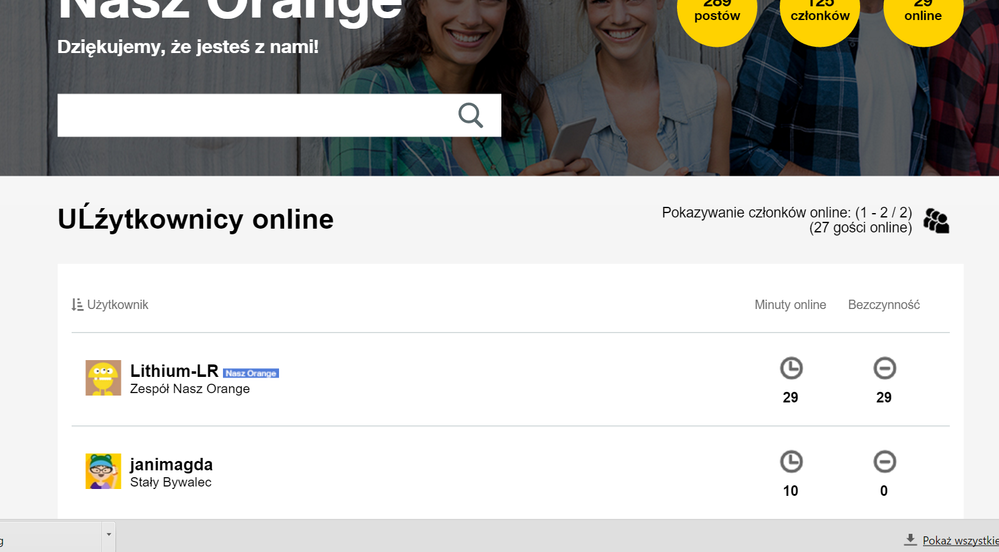Click the online yellow stat circle
999x552 pixels.
923,13
